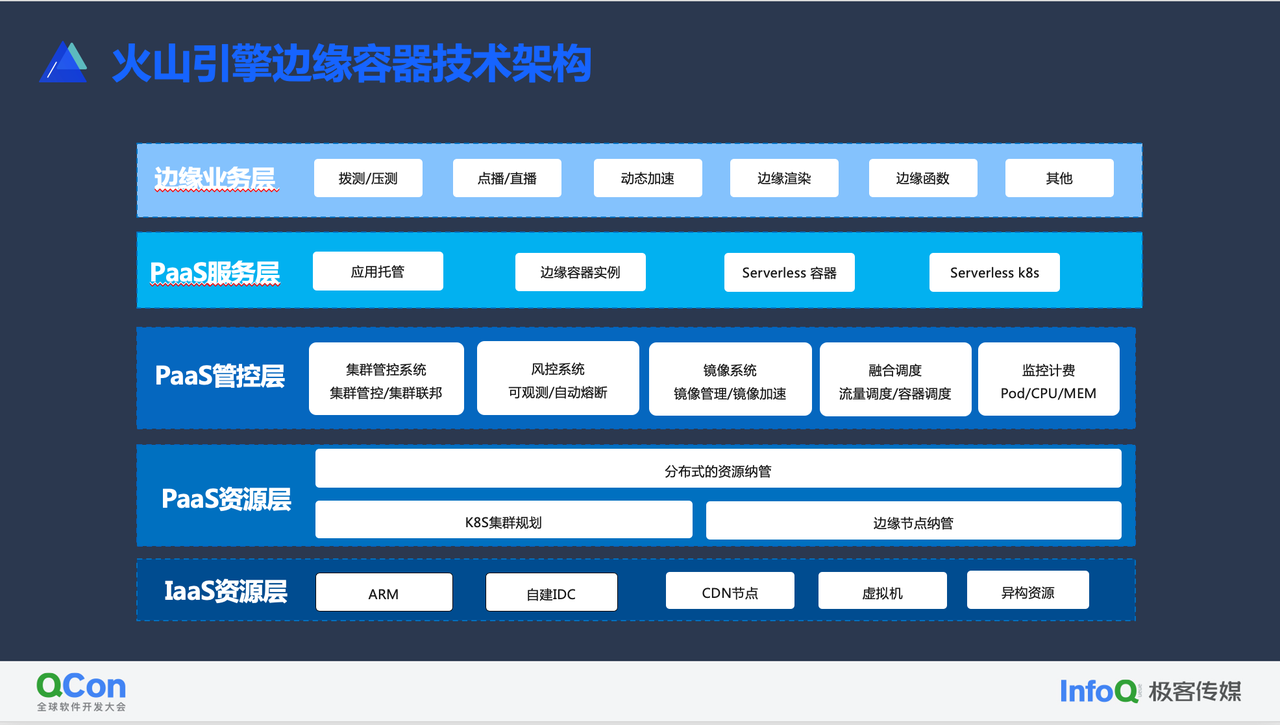
Task: Click the Volcano Engine triangle logo
Action: (x=63, y=62)
